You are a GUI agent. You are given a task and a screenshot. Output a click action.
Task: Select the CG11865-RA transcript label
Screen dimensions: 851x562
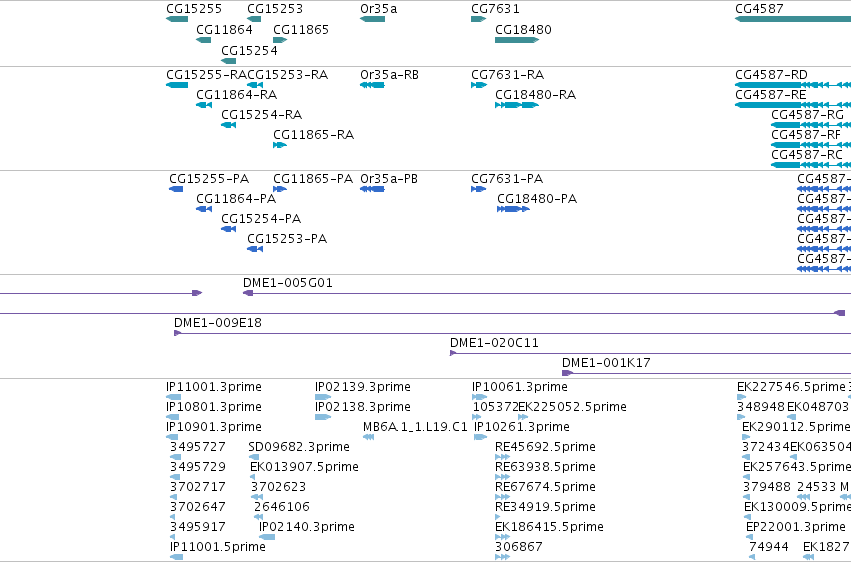pos(313,135)
